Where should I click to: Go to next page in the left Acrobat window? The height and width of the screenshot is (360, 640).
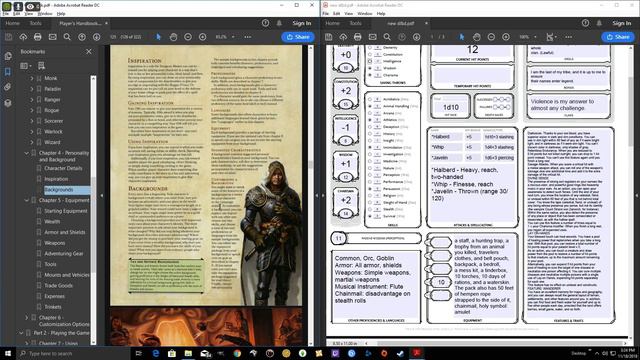pyautogui.click(x=96, y=37)
